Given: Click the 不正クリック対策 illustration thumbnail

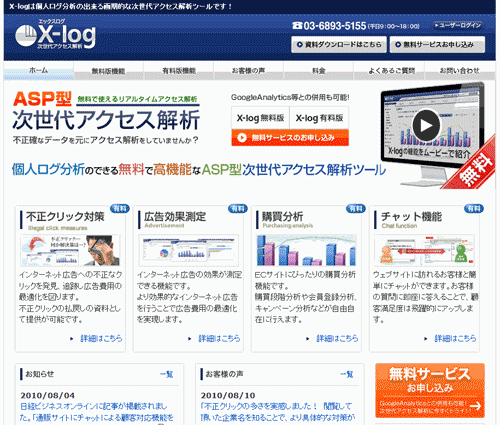Looking at the screenshot, I should coord(70,250).
